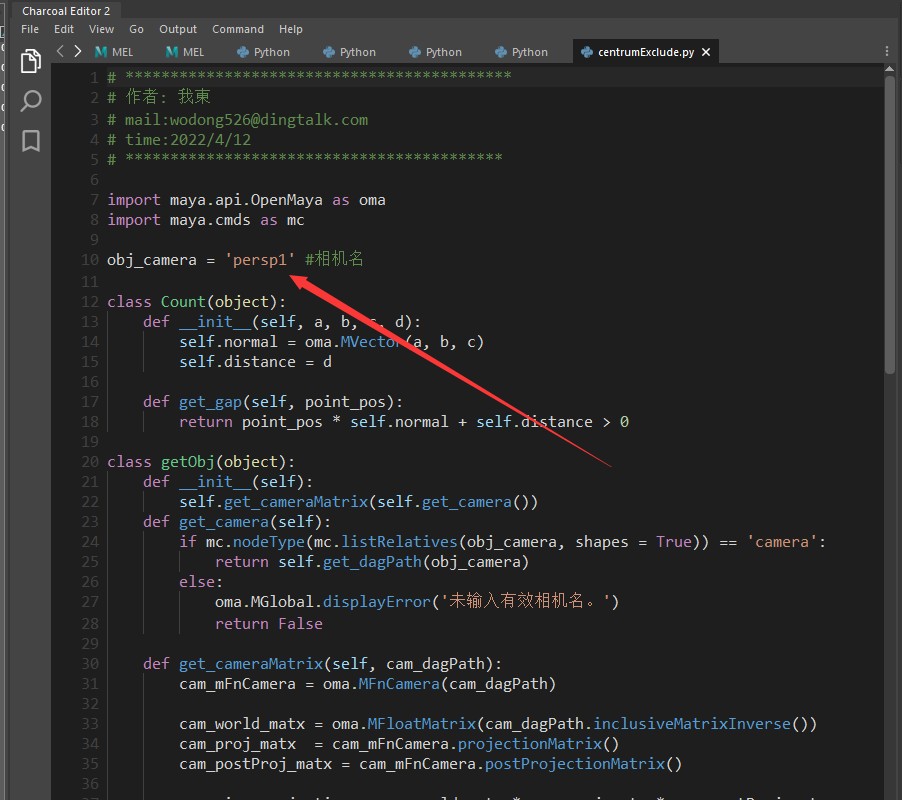Go back with the left chevron arrow
The image size is (902, 800).
60,51
